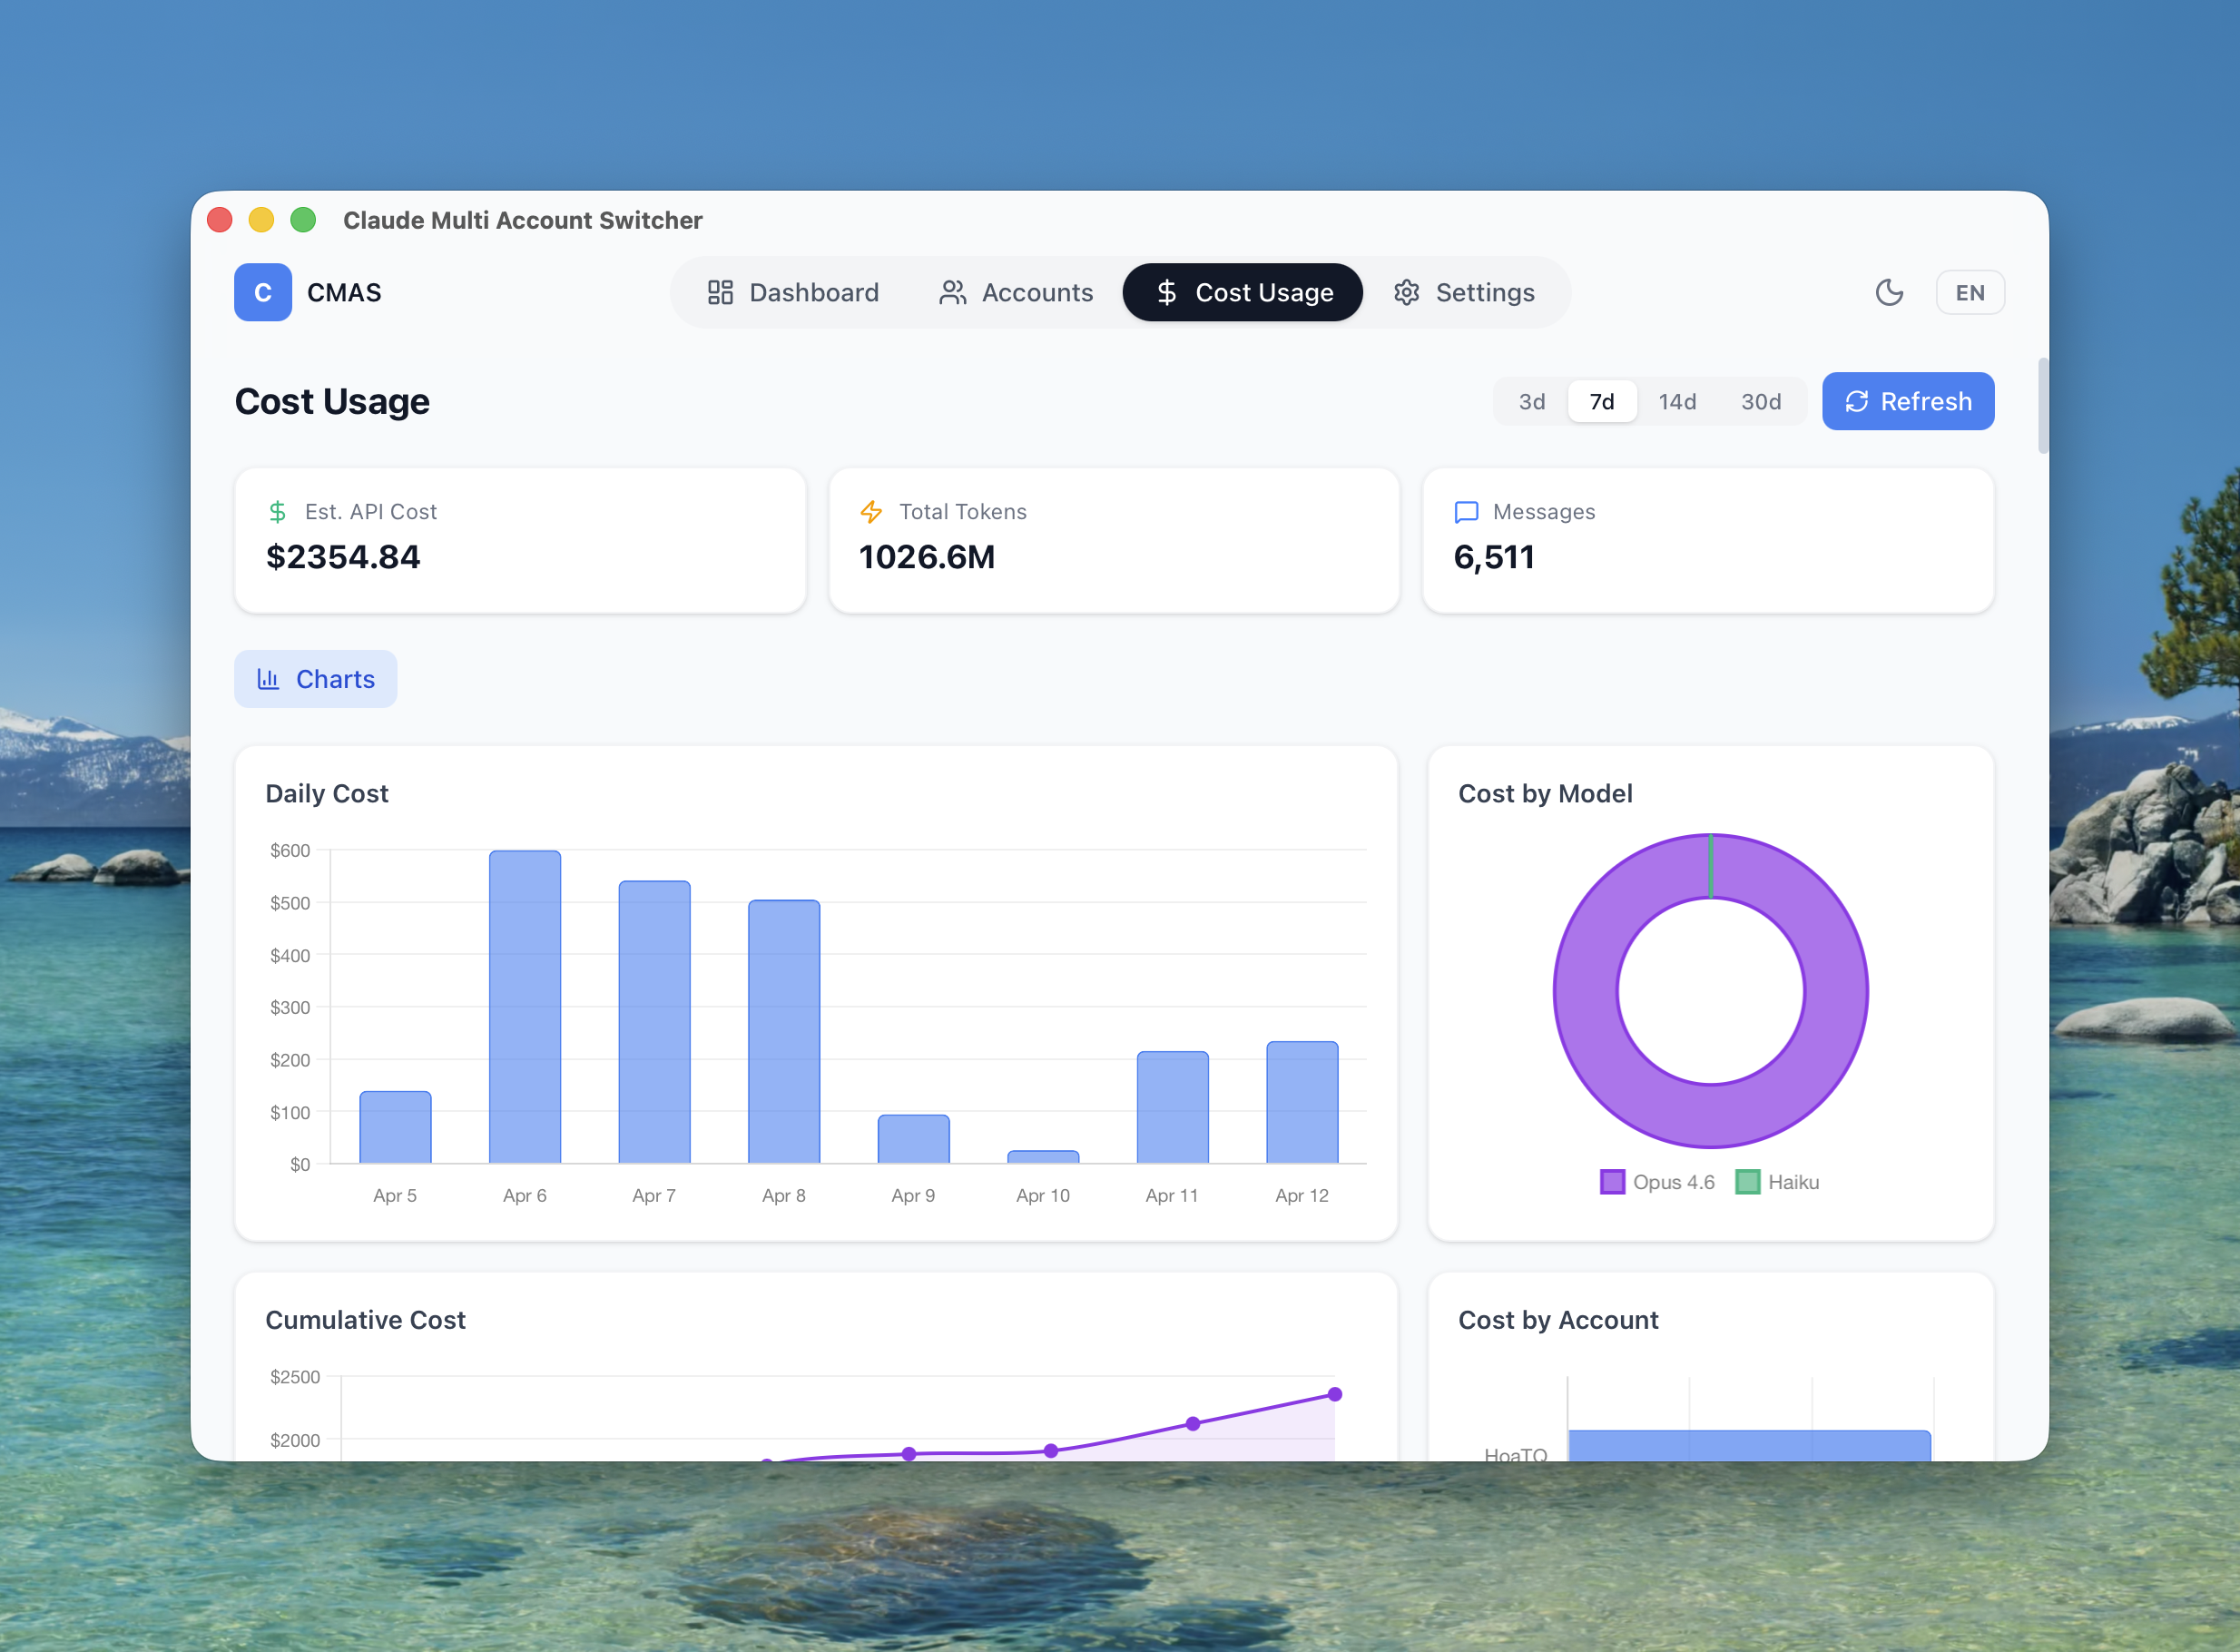Click the Apr 12 daily cost bar

tap(1302, 1102)
